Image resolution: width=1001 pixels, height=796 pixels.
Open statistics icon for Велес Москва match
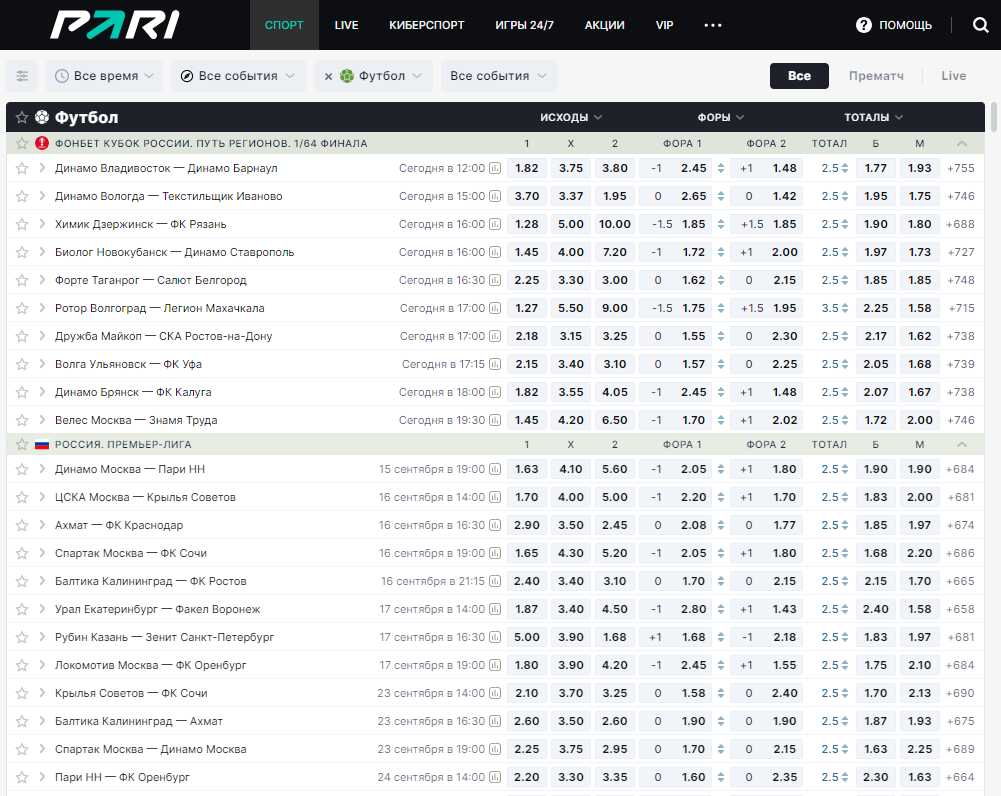495,420
